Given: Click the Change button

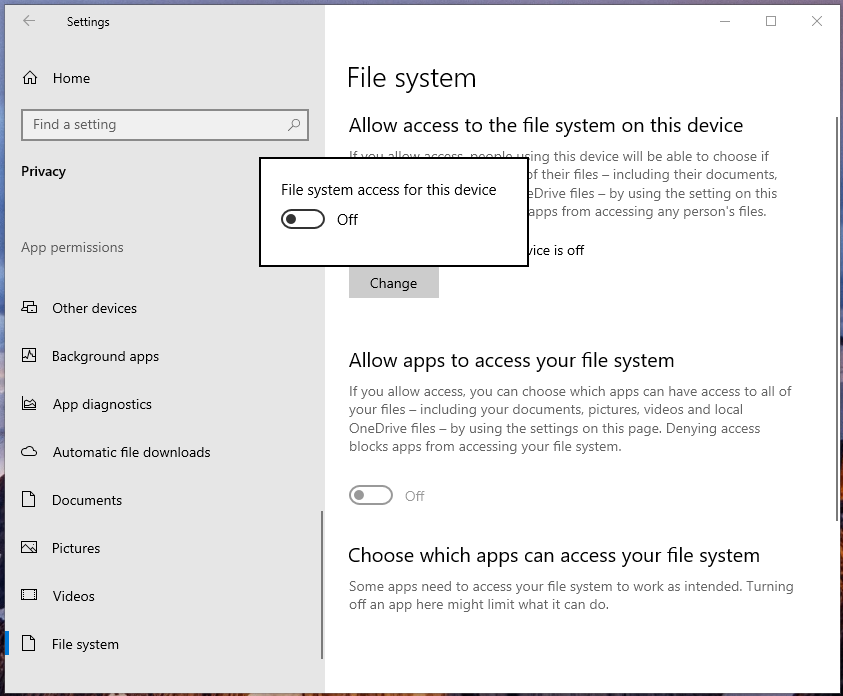Looking at the screenshot, I should click(393, 283).
